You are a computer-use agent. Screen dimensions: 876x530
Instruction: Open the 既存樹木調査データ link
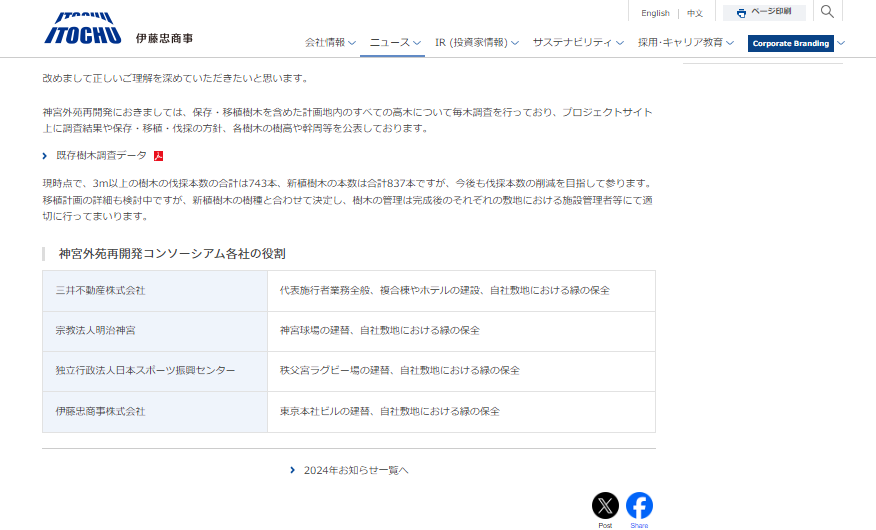point(102,156)
